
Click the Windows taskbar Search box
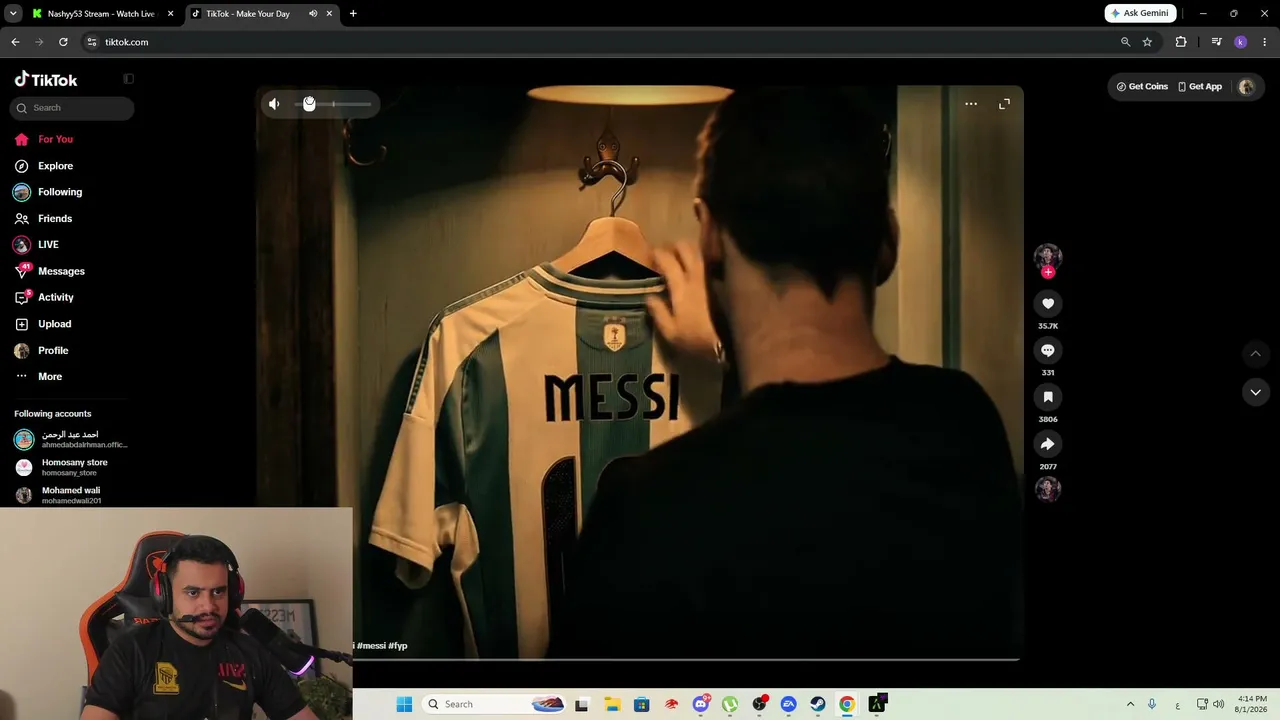[x=495, y=704]
